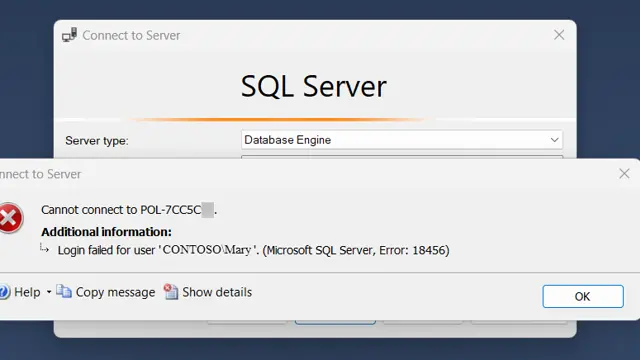Click the Copy message button

click(106, 292)
